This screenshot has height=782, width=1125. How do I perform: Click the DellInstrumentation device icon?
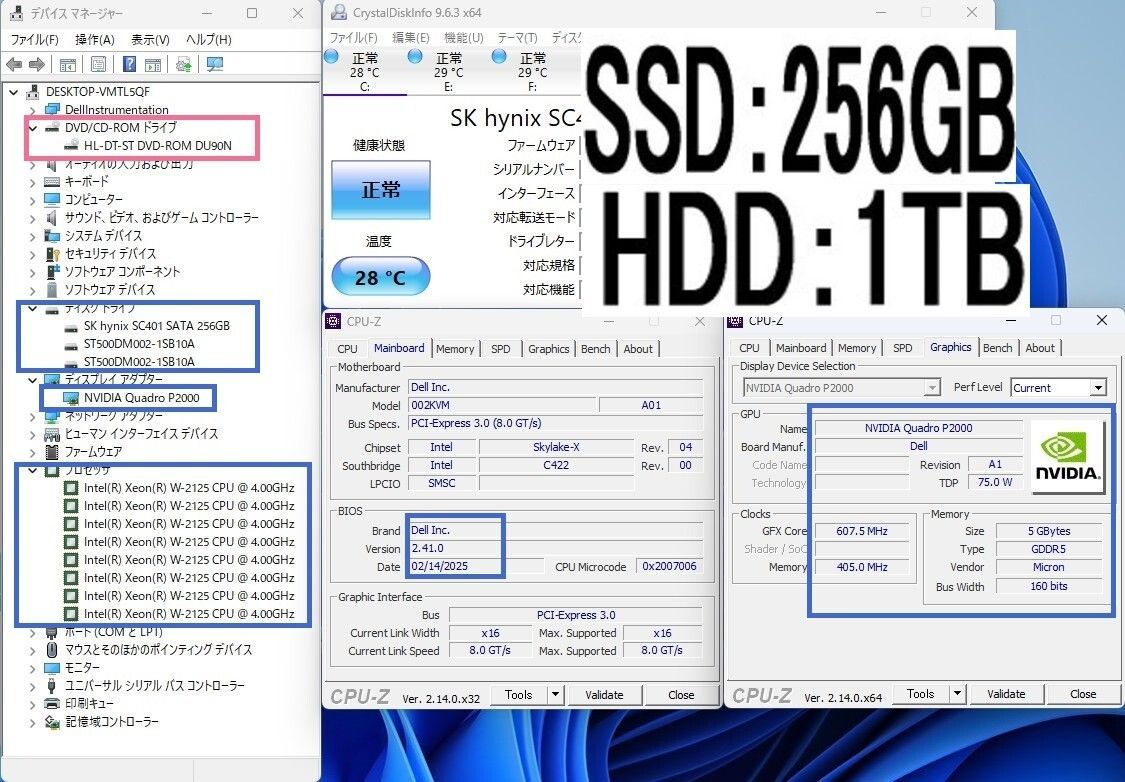click(x=52, y=110)
